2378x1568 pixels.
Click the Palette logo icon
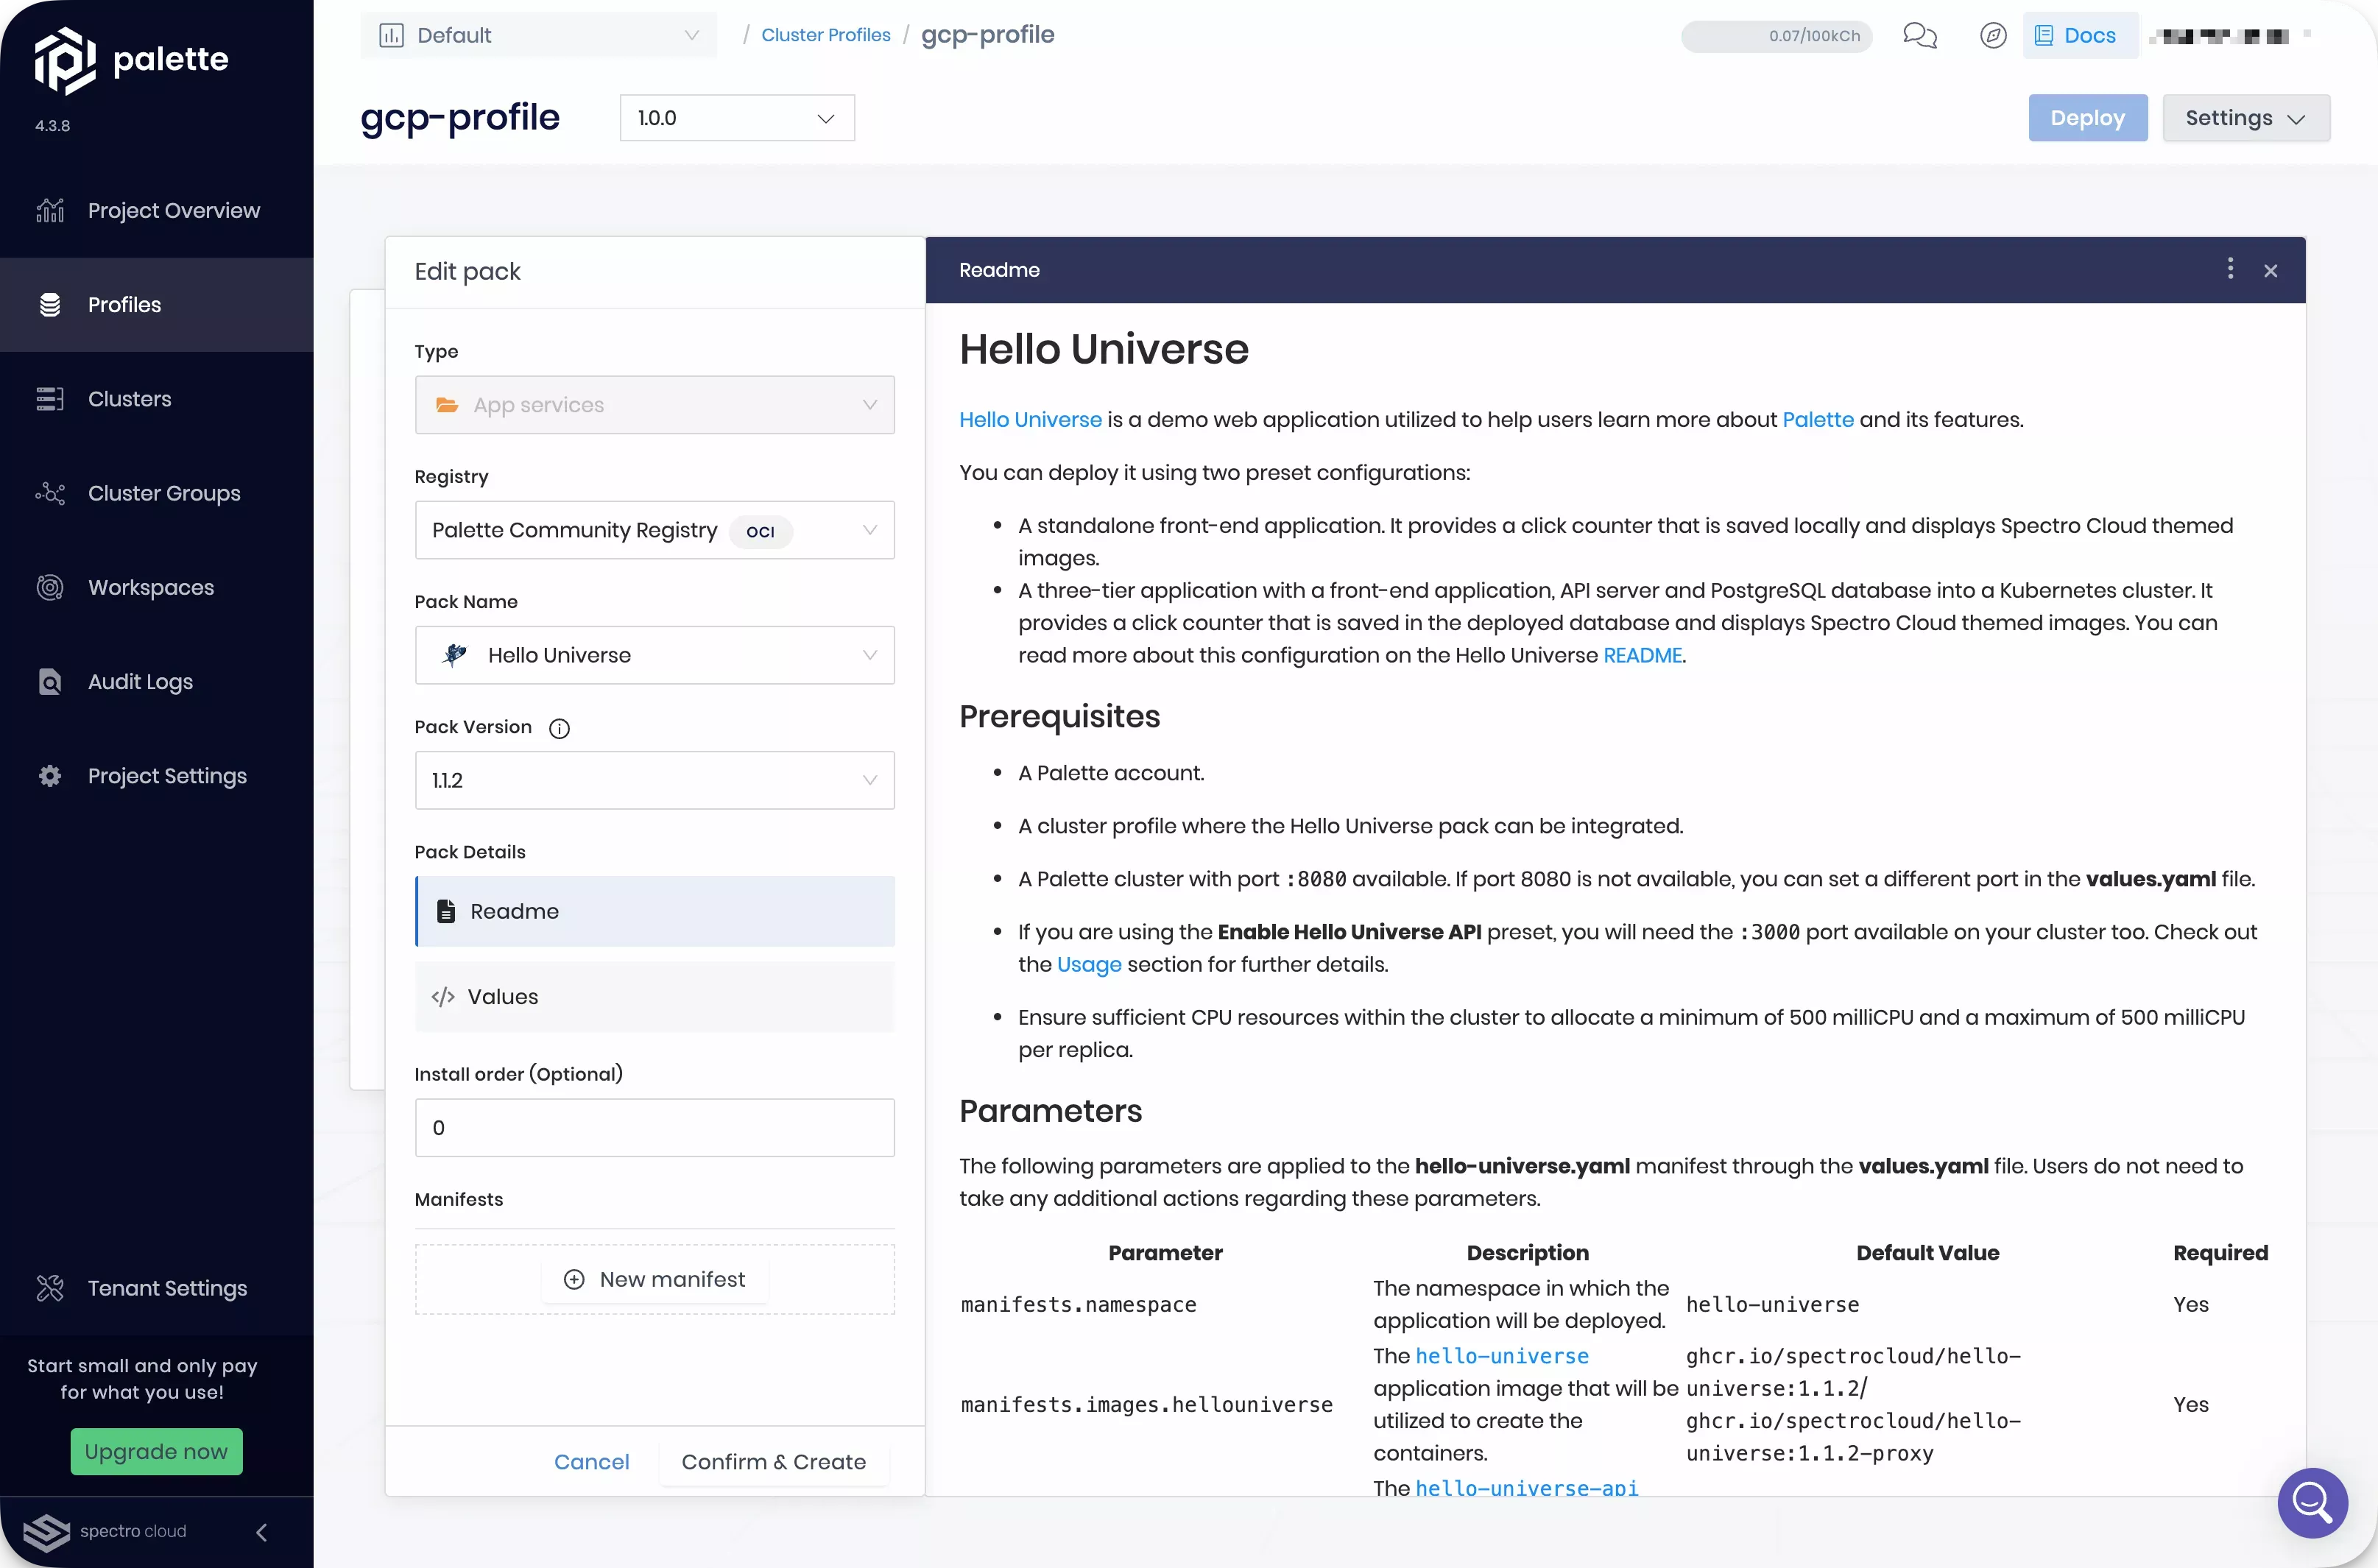pyautogui.click(x=65, y=60)
